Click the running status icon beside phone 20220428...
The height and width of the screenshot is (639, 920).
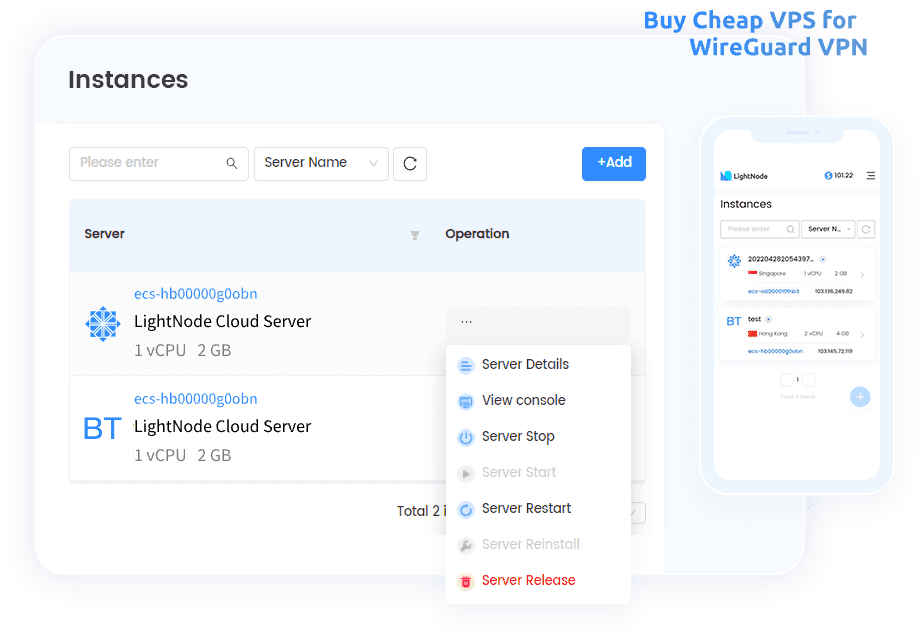823,259
